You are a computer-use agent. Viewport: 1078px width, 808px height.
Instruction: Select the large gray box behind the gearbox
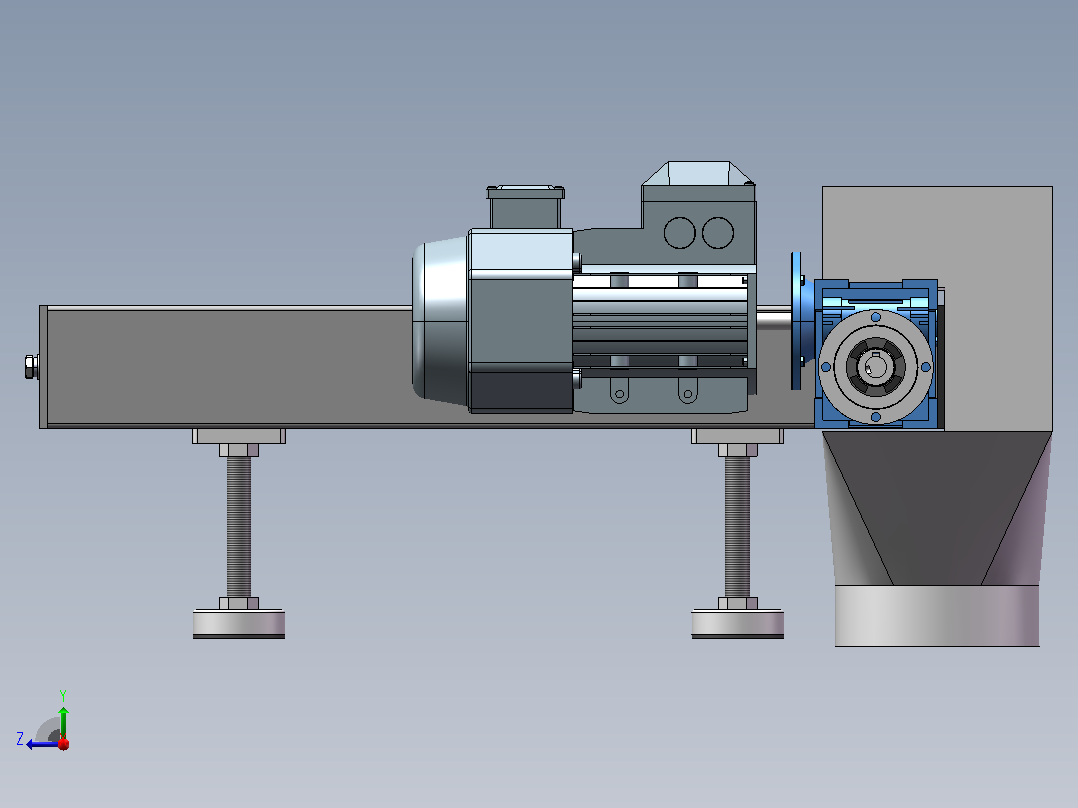point(990,241)
